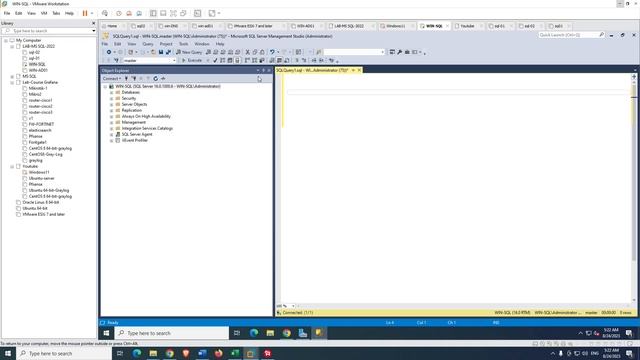
Task: Expand MS-SQL folder in VMware Library
Action: (12, 76)
